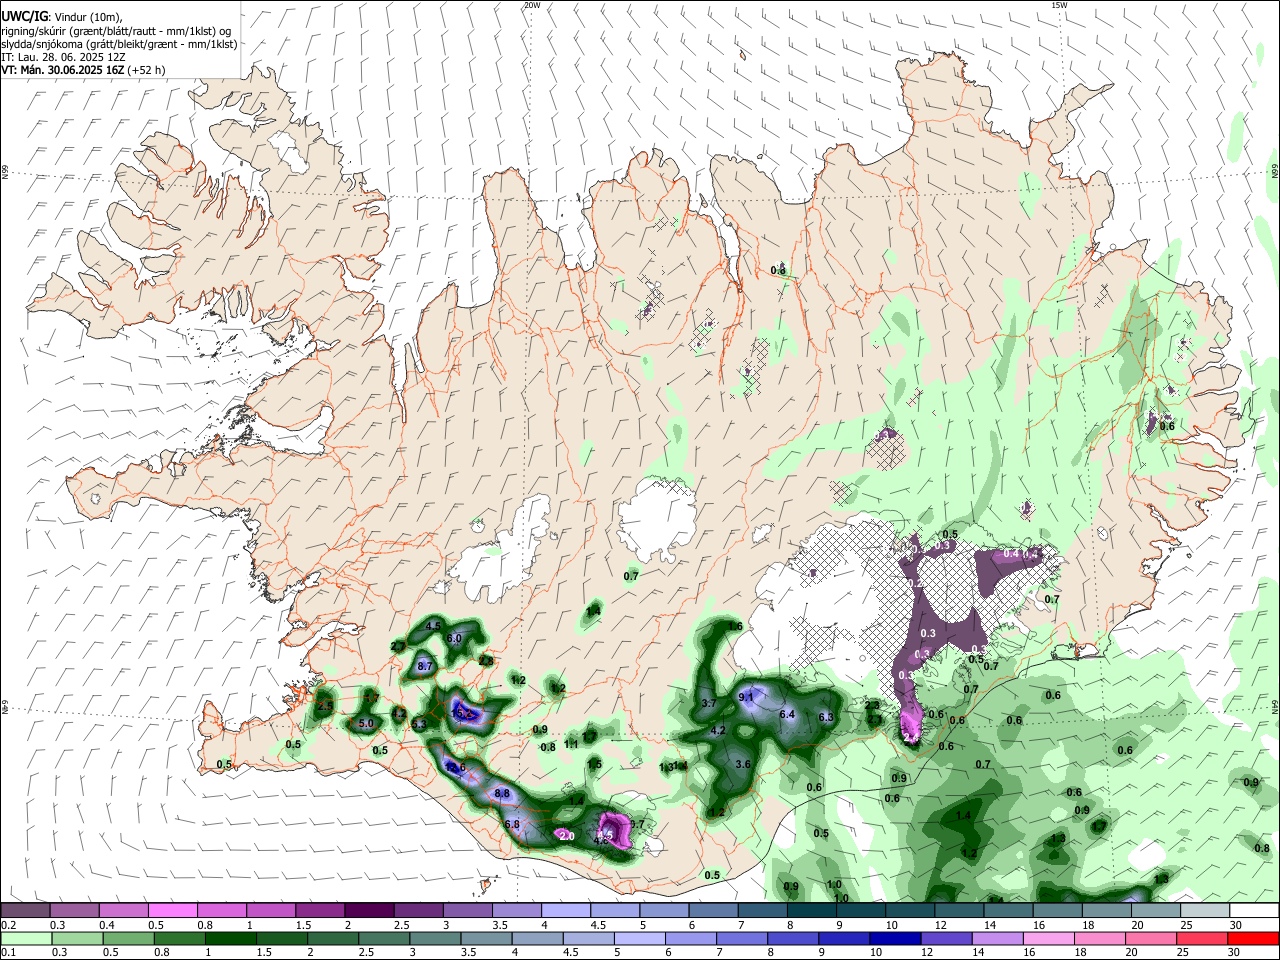Click the 20W longitude label
The width and height of the screenshot is (1280, 960).
pos(532,5)
